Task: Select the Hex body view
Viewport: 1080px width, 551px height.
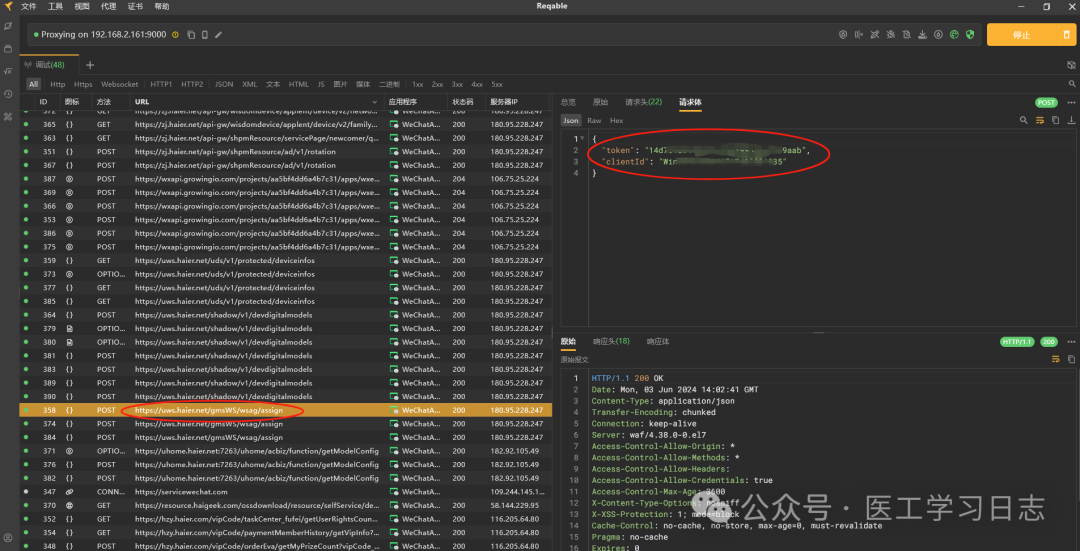Action: [616, 121]
